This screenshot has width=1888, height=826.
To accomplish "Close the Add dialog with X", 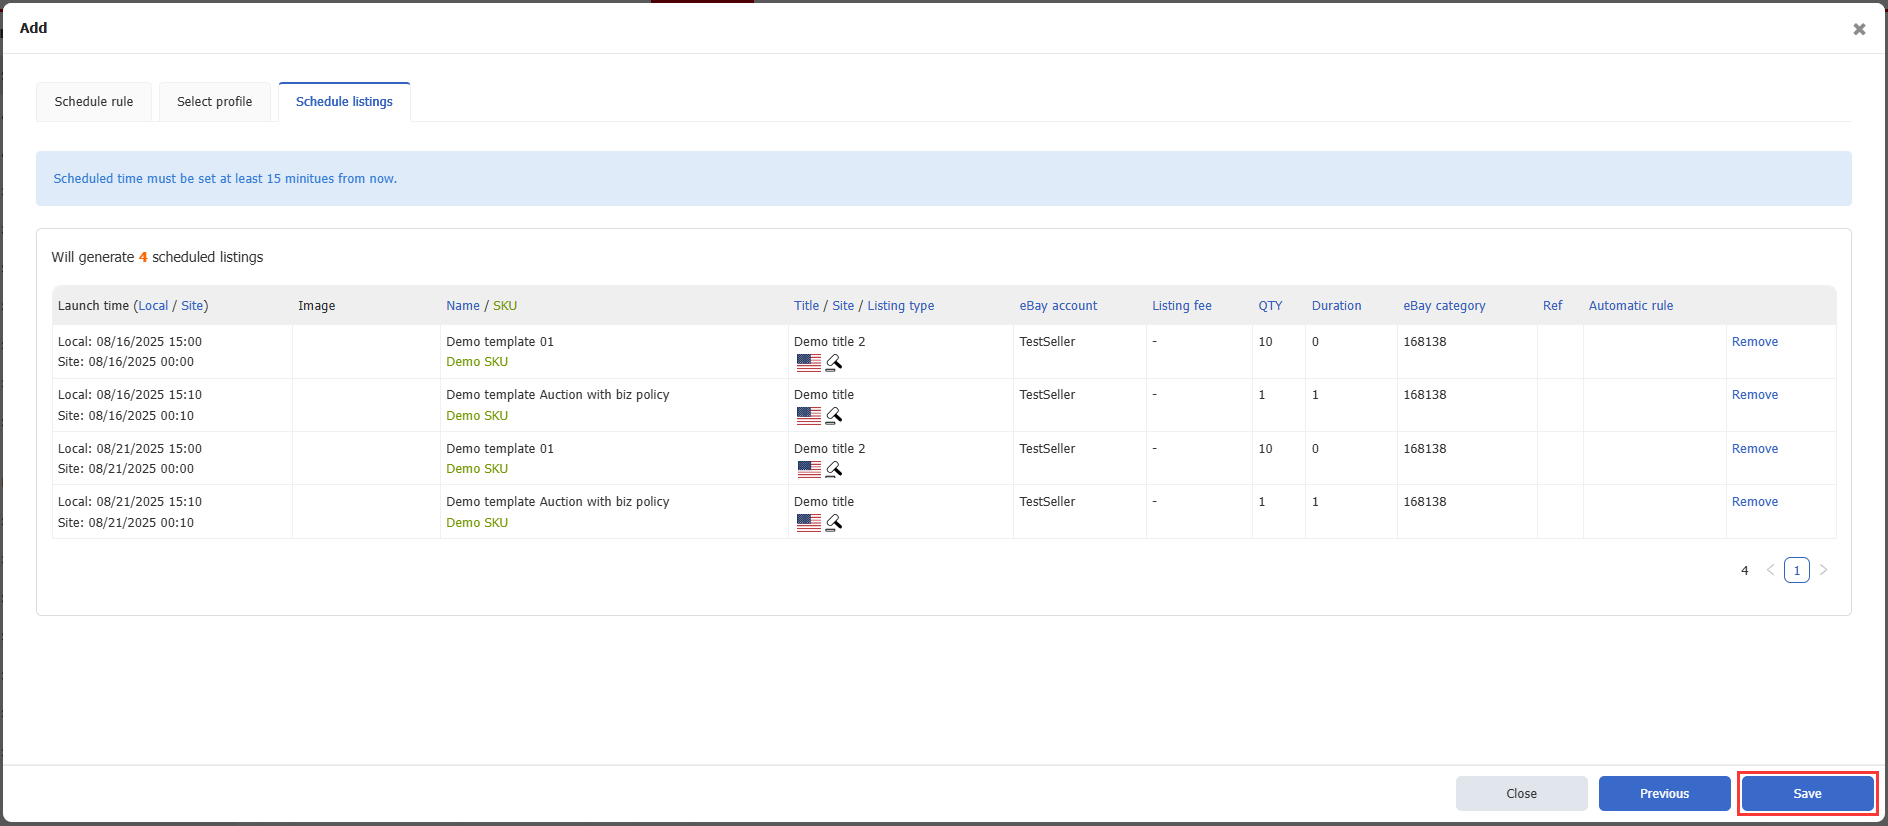I will point(1859,29).
